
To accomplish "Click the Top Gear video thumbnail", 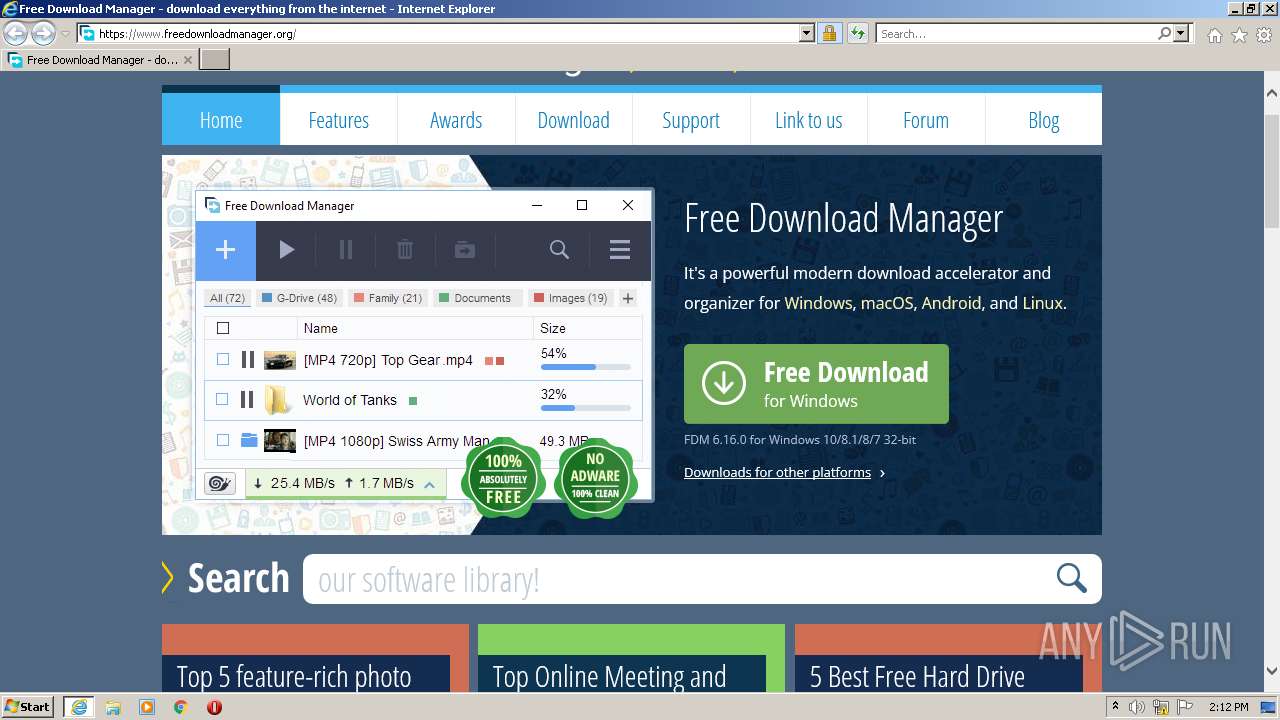I will (x=280, y=360).
